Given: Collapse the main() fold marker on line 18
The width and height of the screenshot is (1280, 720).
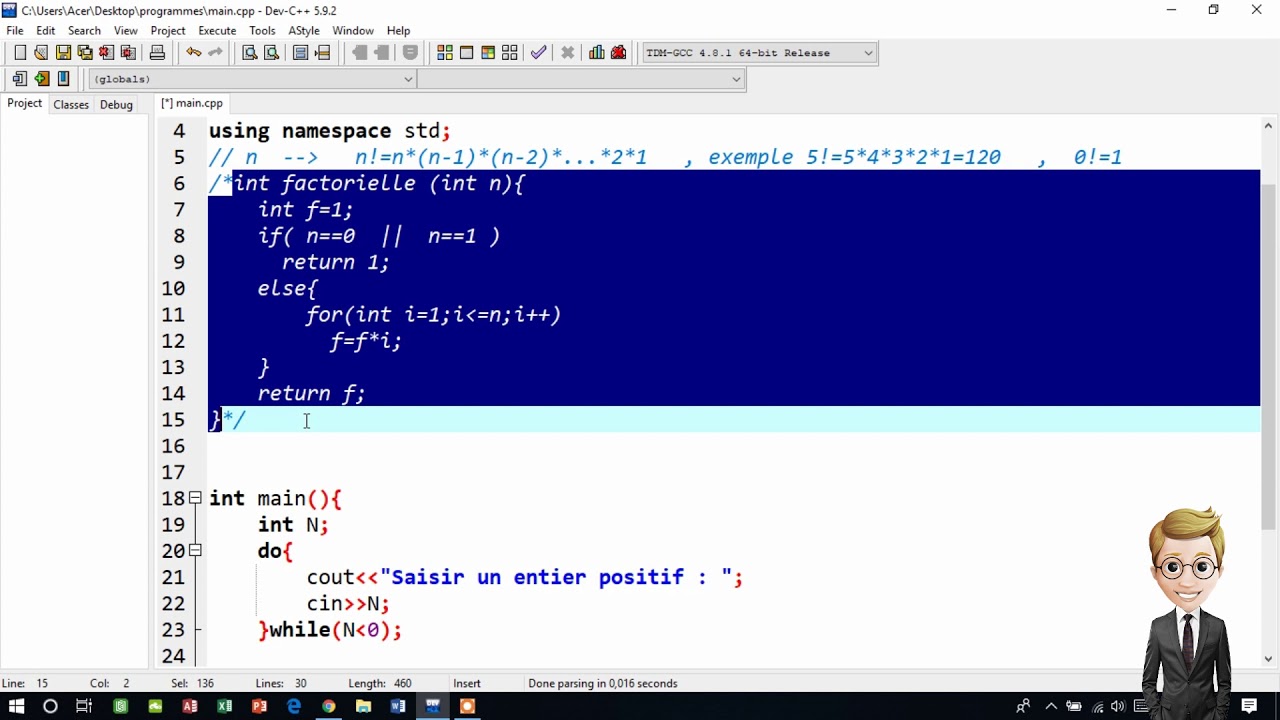Looking at the screenshot, I should pos(195,498).
